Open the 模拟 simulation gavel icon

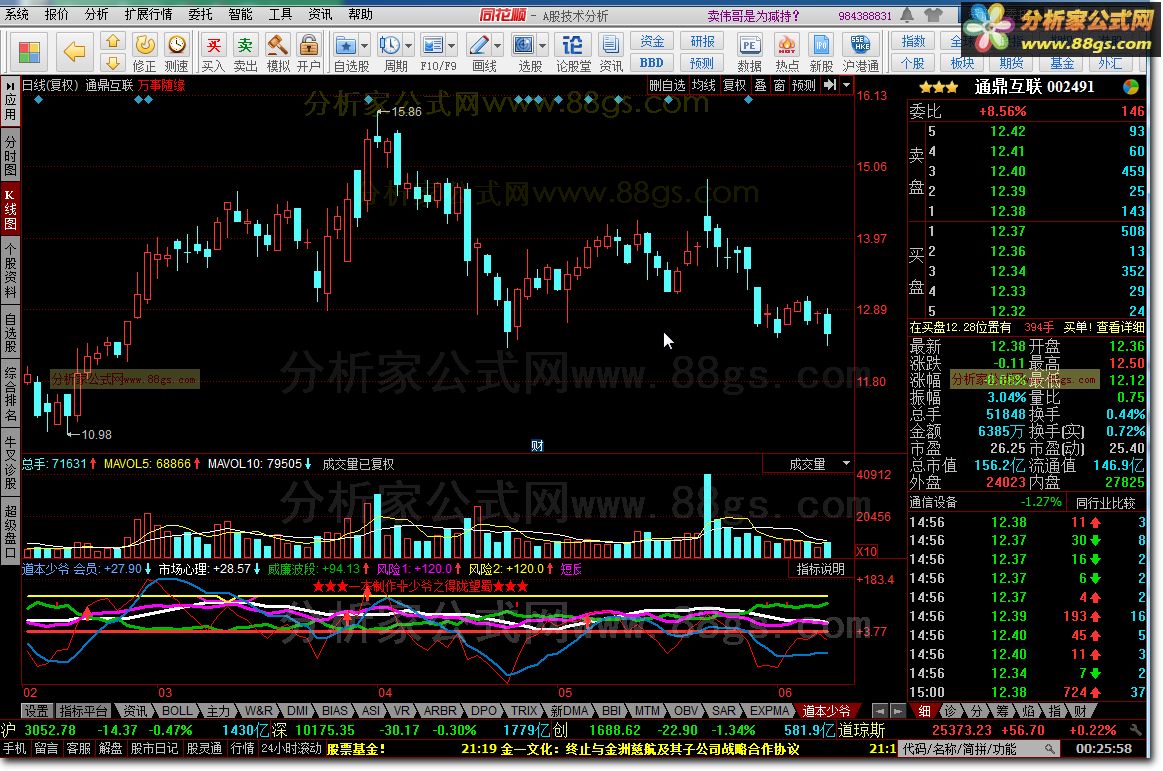click(277, 45)
